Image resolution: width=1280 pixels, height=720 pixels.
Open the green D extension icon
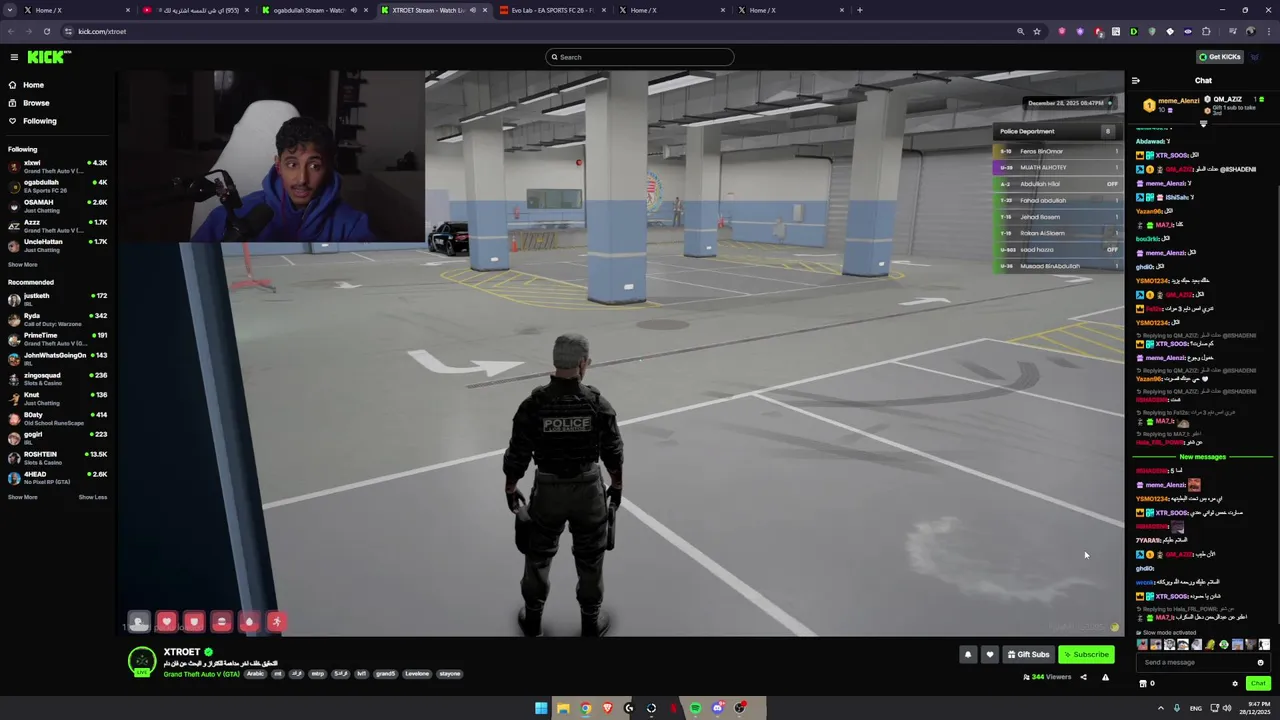(1134, 31)
